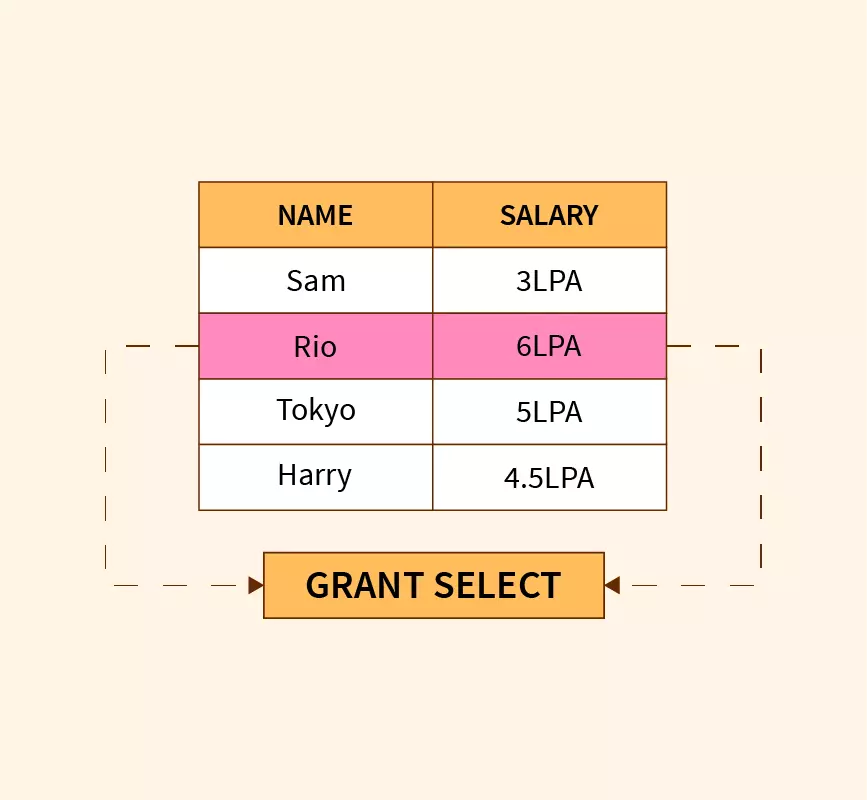Viewport: 867px width, 800px height.
Task: Click the Tokyo name cell
Action: click(315, 411)
